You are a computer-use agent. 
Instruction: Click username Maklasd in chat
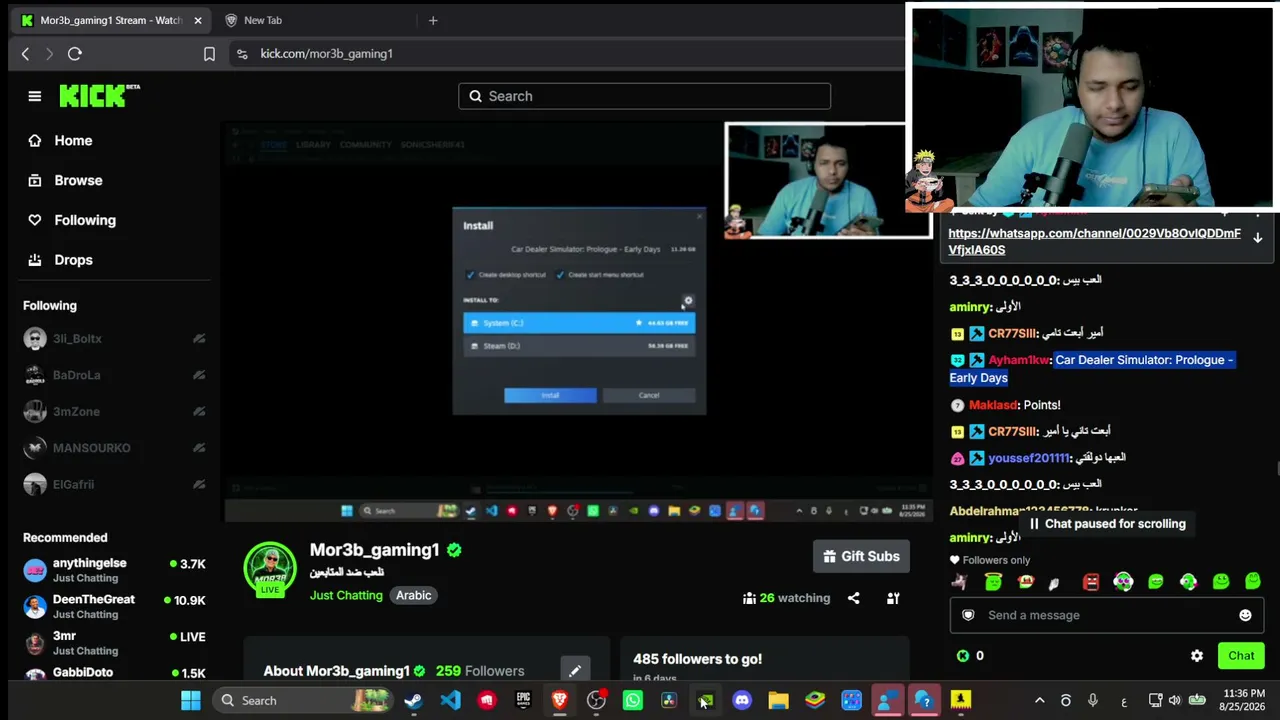pyautogui.click(x=993, y=405)
